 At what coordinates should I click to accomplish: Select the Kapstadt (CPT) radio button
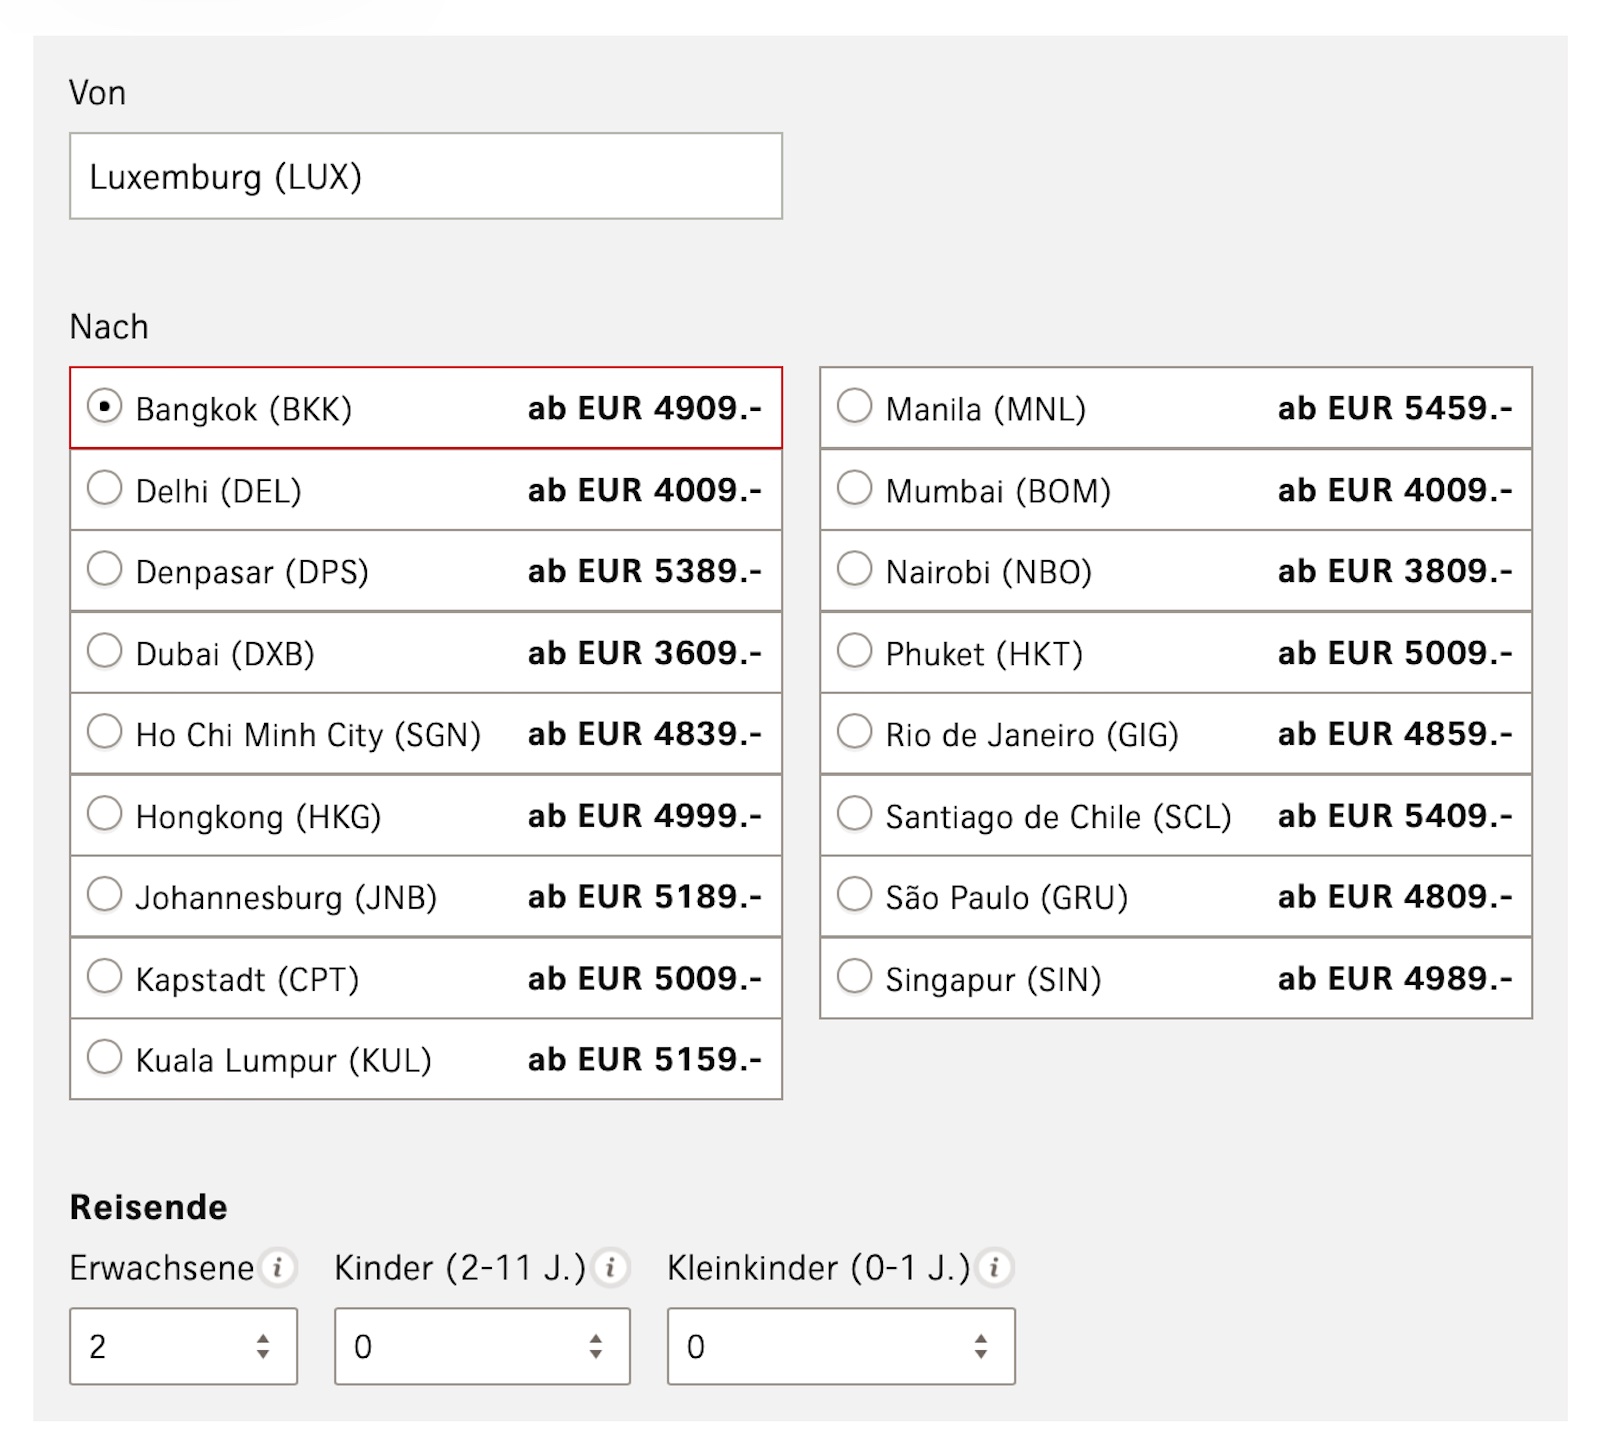tap(104, 977)
